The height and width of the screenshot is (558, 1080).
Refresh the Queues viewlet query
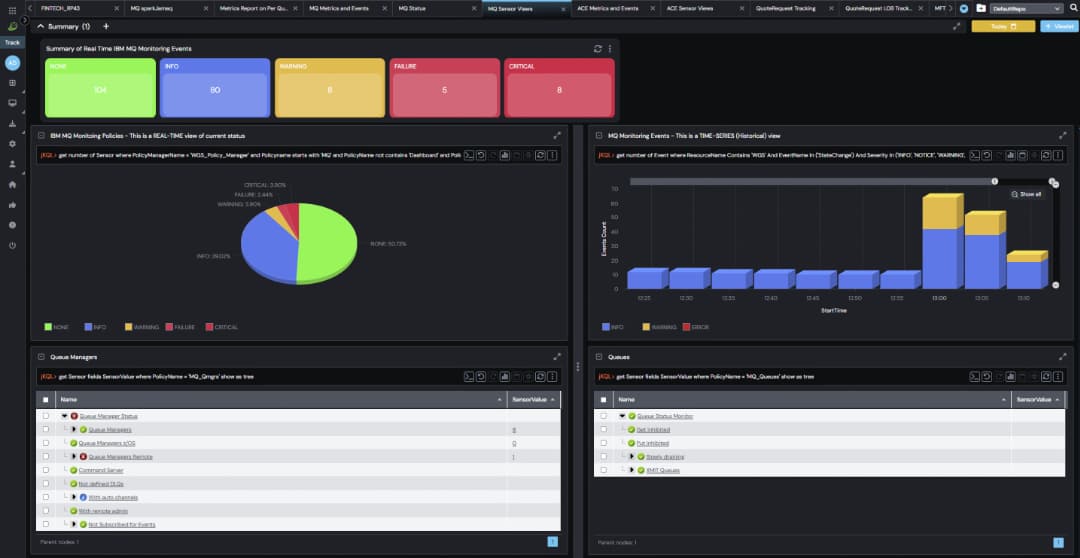click(x=1046, y=377)
